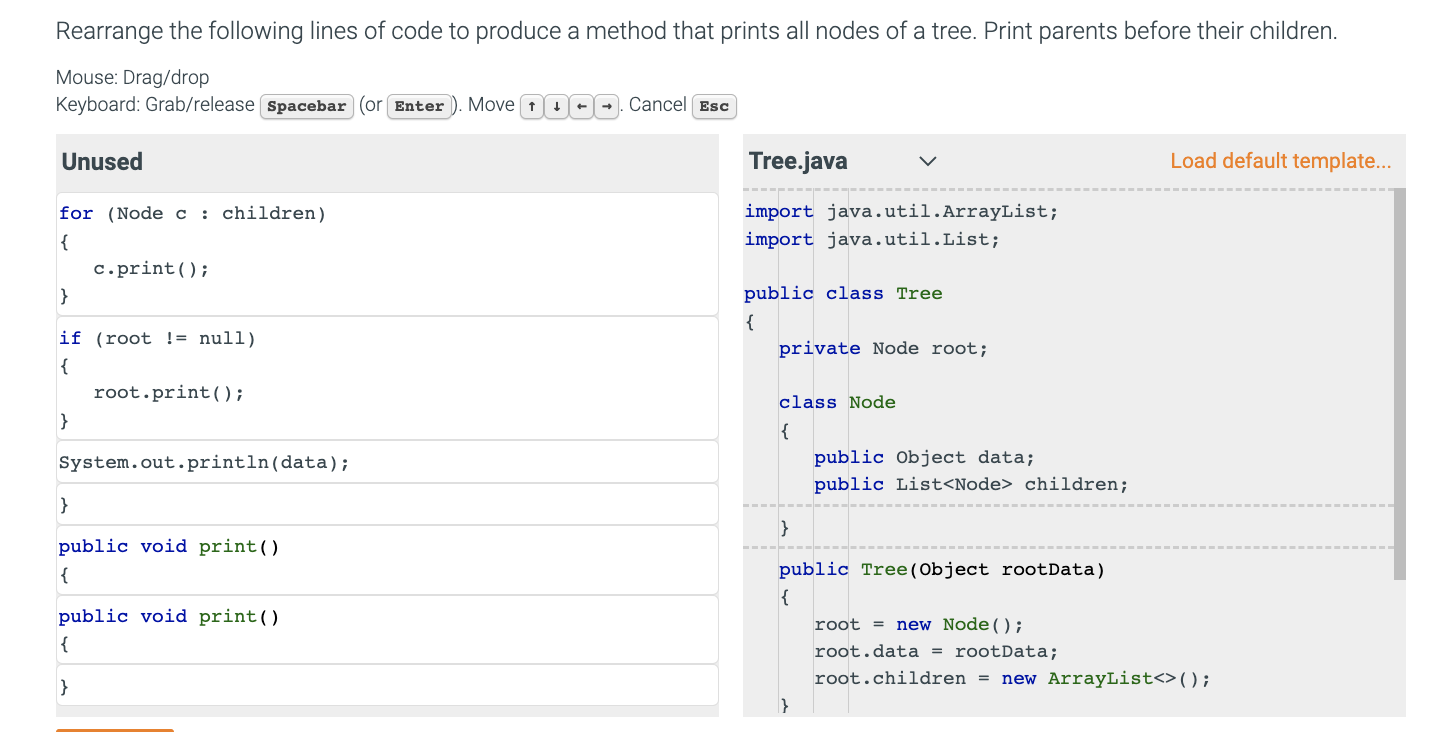
Task: Open the Tree.java file dropdown
Action: [927, 161]
